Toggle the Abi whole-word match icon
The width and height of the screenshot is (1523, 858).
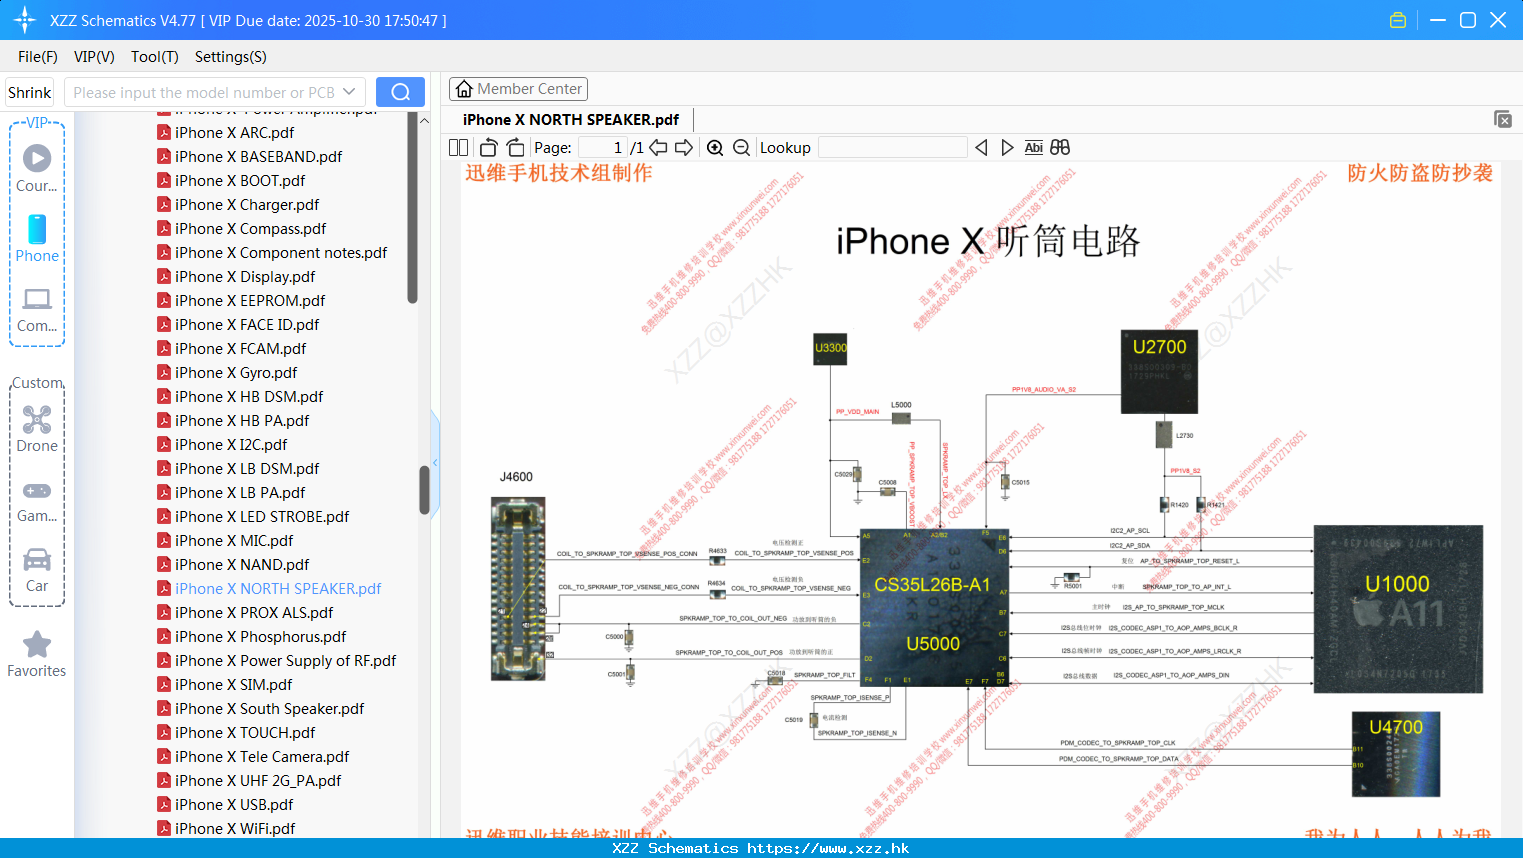1033,147
